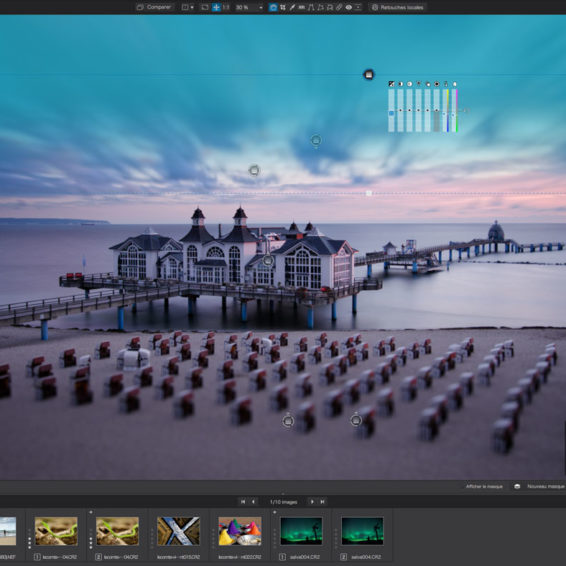
Task: Select the highlighted pan/move tool
Action: [x=216, y=7]
